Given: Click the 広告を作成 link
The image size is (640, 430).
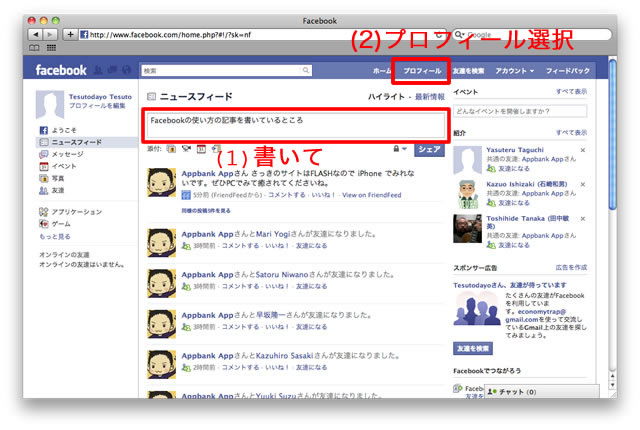Looking at the screenshot, I should click(571, 268).
